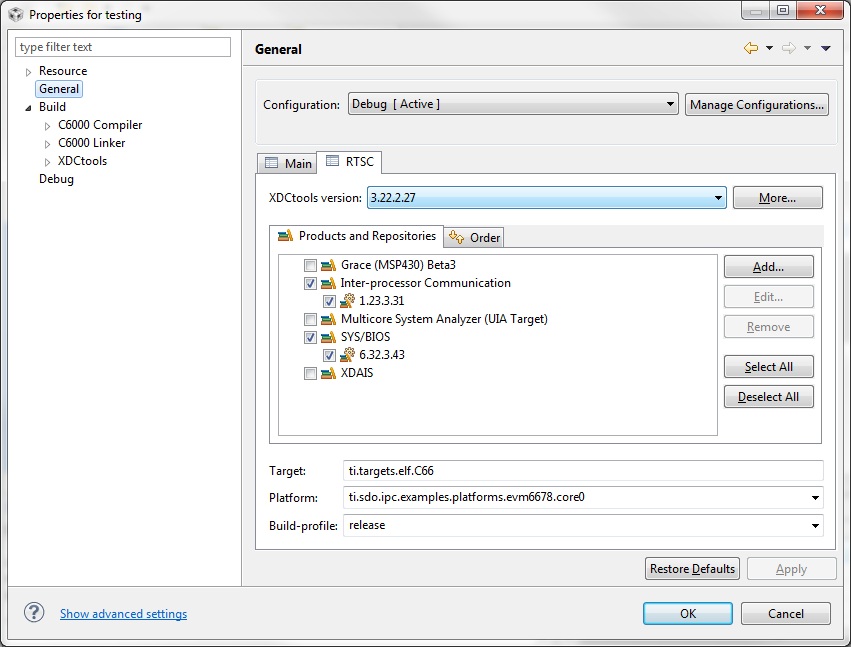Uncheck the 1.23.3.31 version checkbox
This screenshot has width=851, height=647.
329,301
